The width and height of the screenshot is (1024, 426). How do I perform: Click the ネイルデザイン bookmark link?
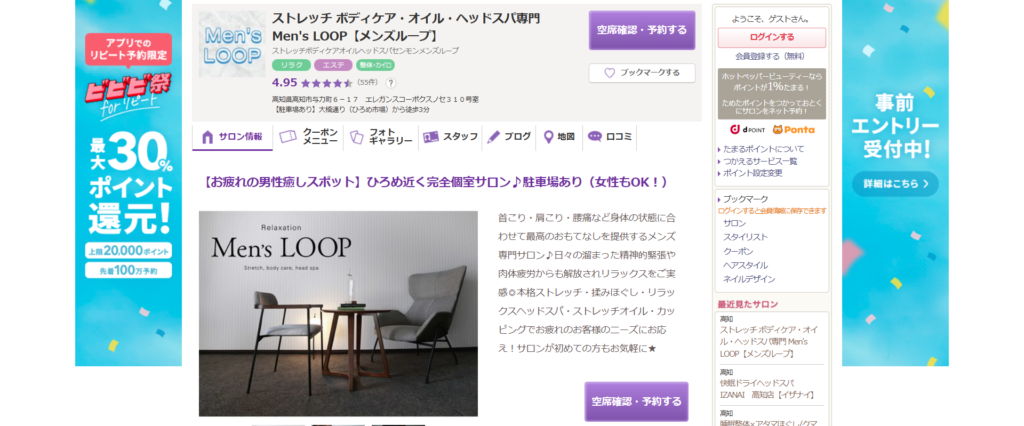[x=749, y=279]
